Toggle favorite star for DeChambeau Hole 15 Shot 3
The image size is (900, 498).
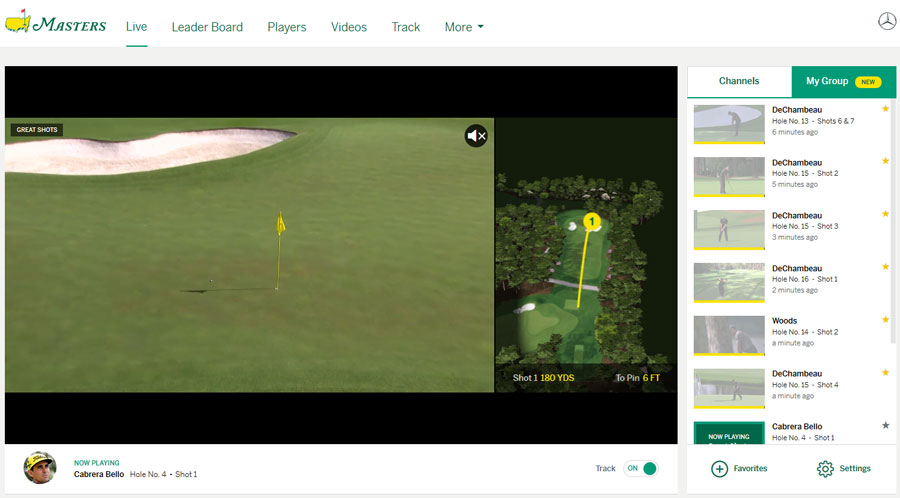point(886,214)
